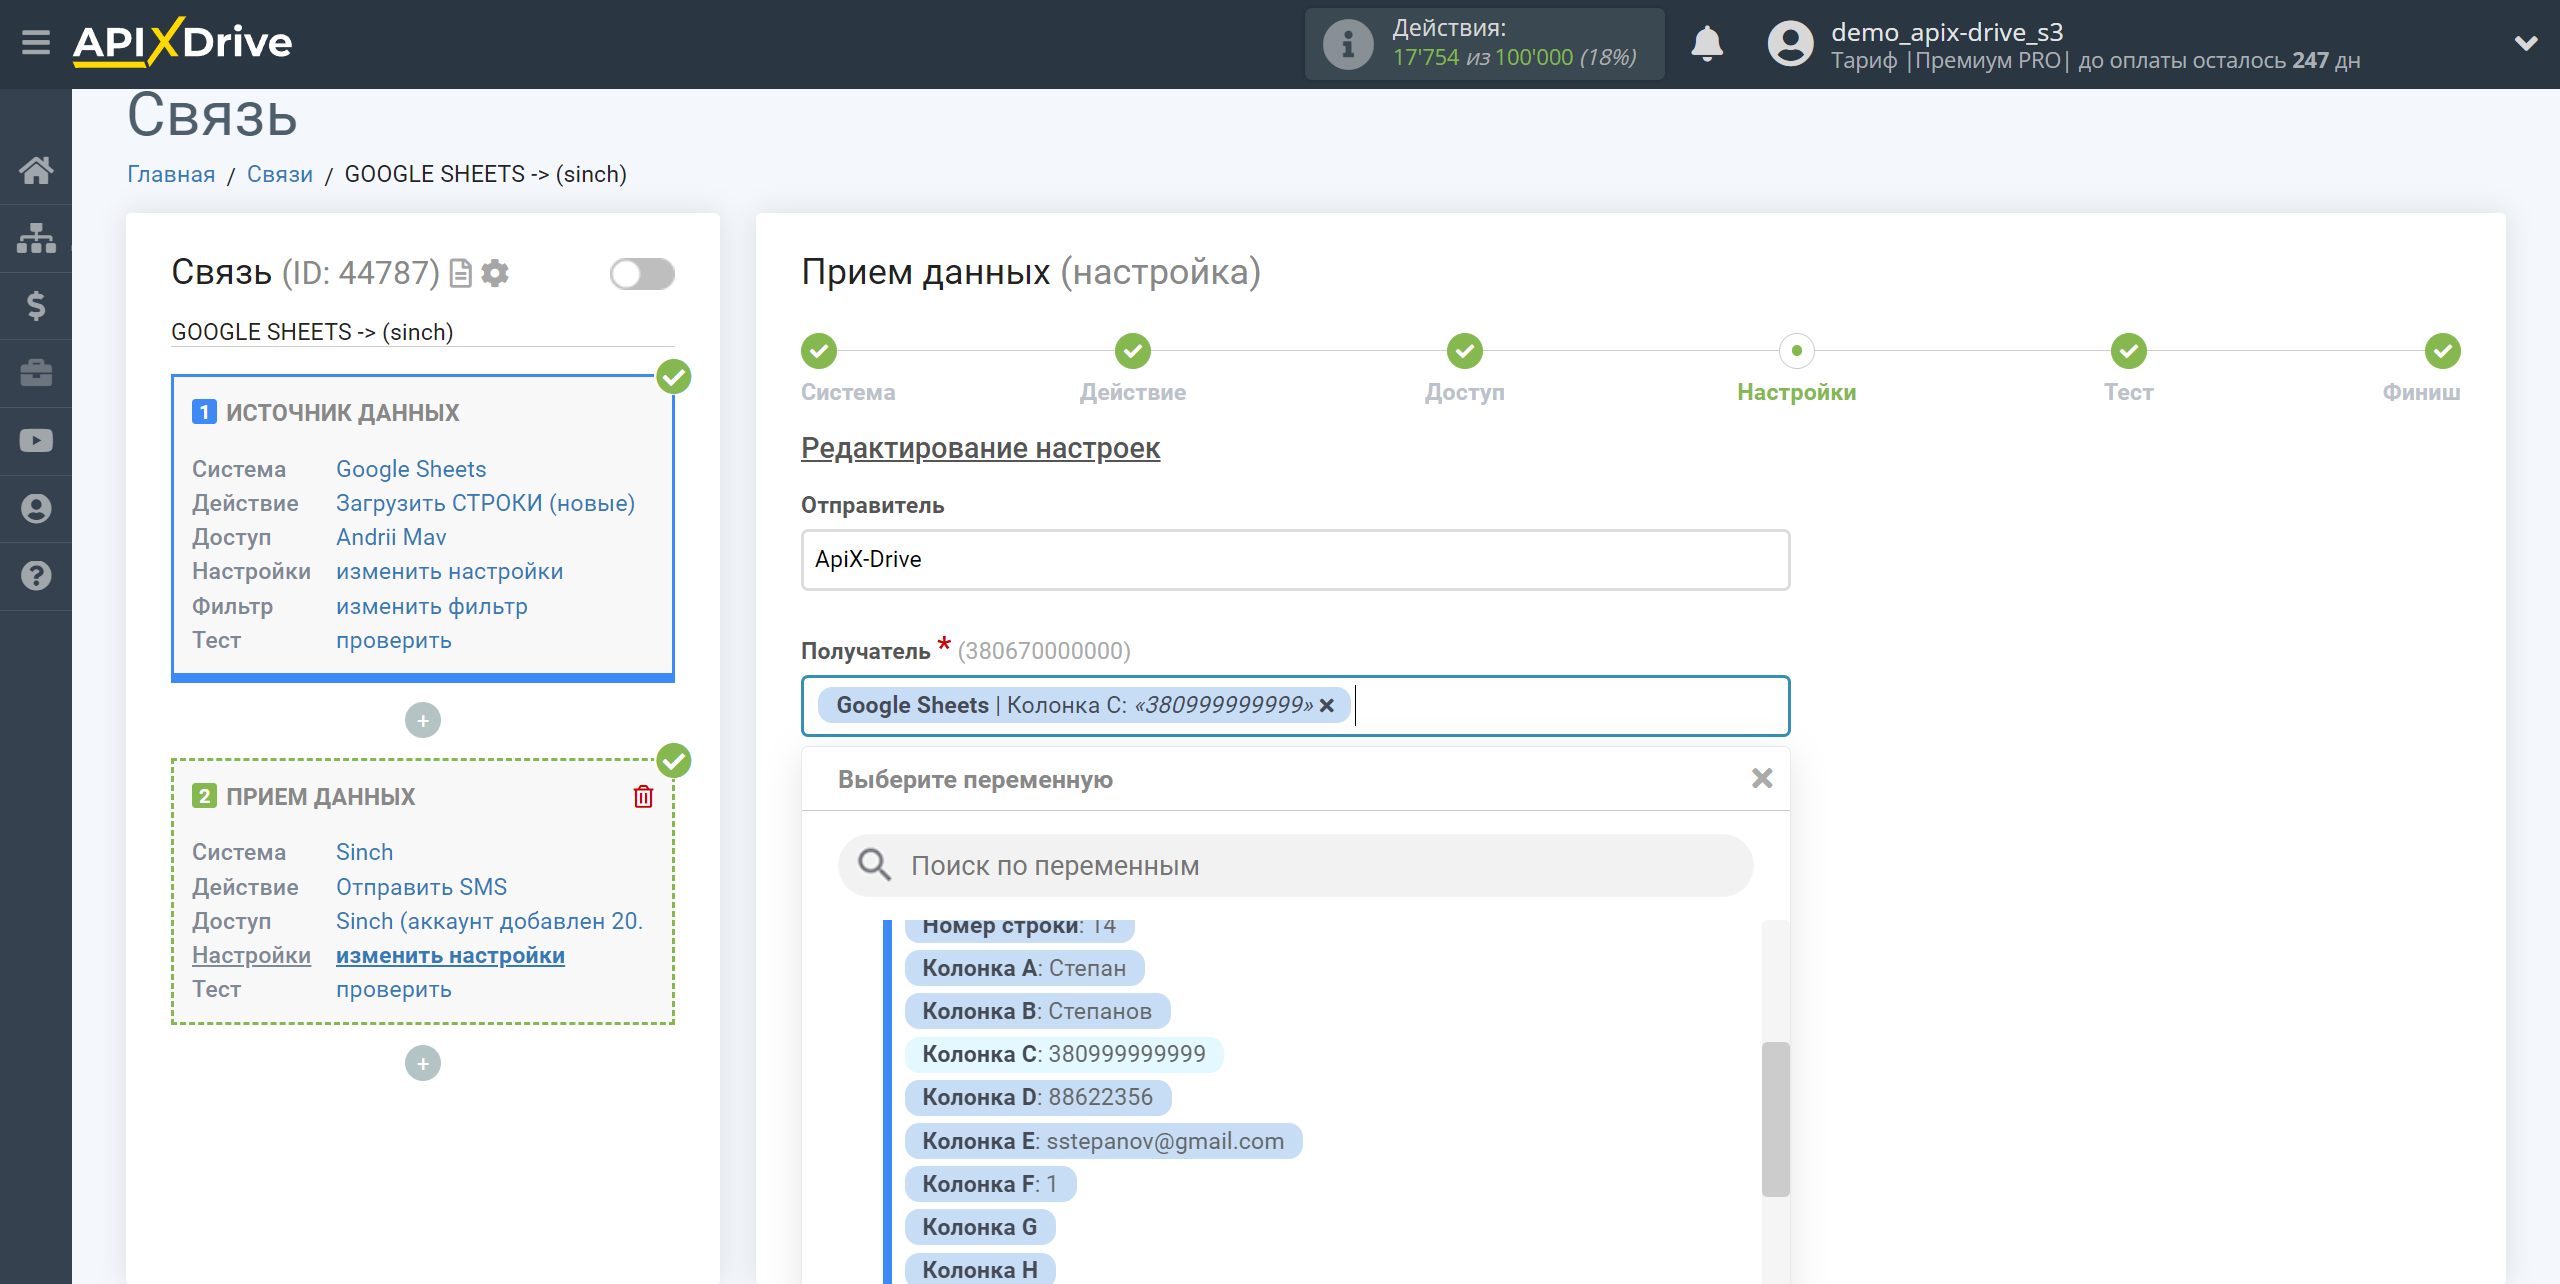Select variable Колонка B: Степанов
This screenshot has width=2560, height=1284.
[x=1037, y=1011]
